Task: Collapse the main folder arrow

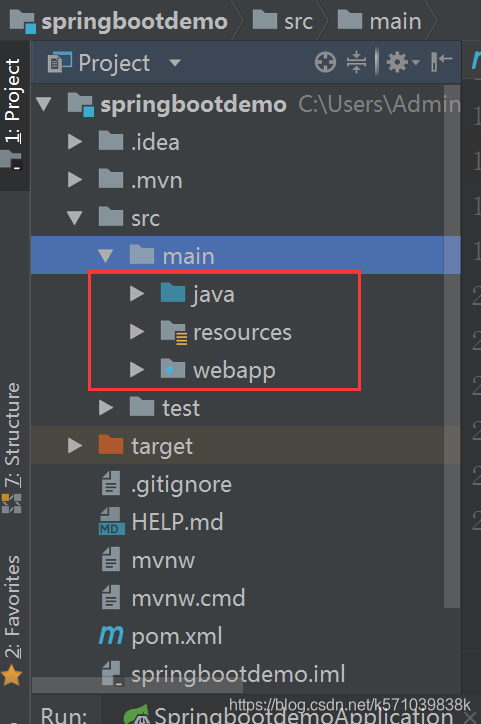Action: [106, 255]
